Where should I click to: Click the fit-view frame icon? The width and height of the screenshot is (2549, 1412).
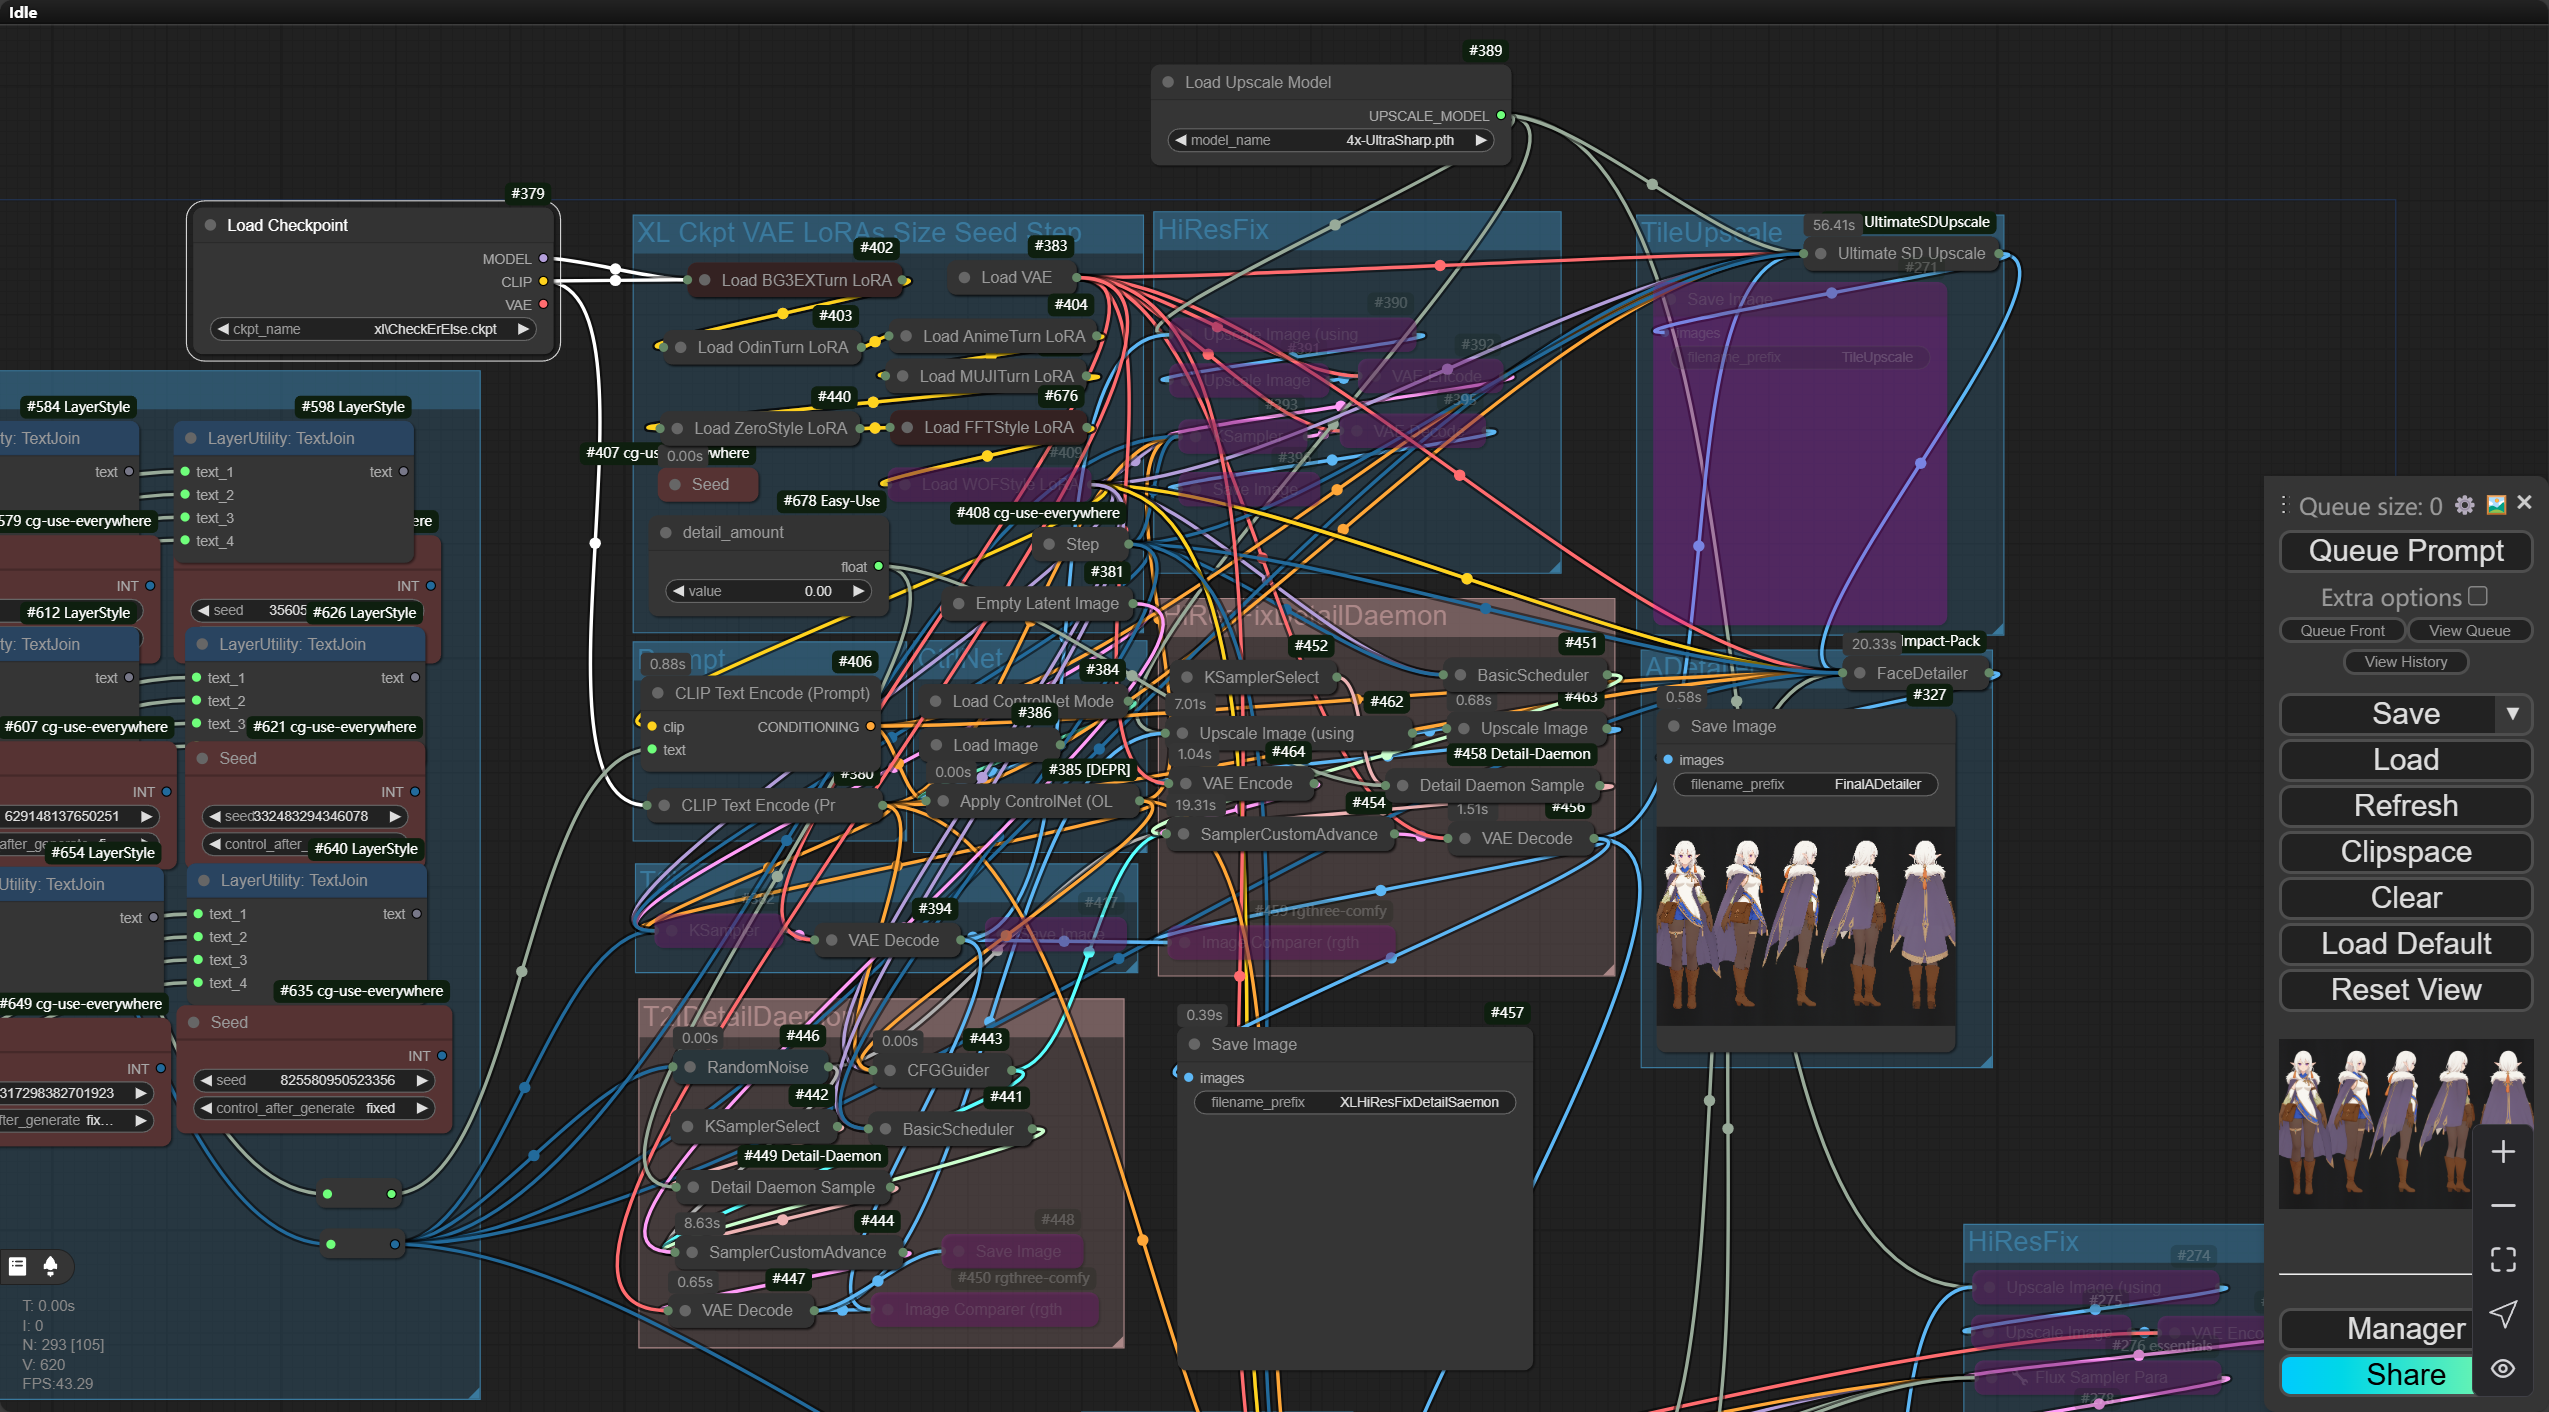coord(2503,1259)
